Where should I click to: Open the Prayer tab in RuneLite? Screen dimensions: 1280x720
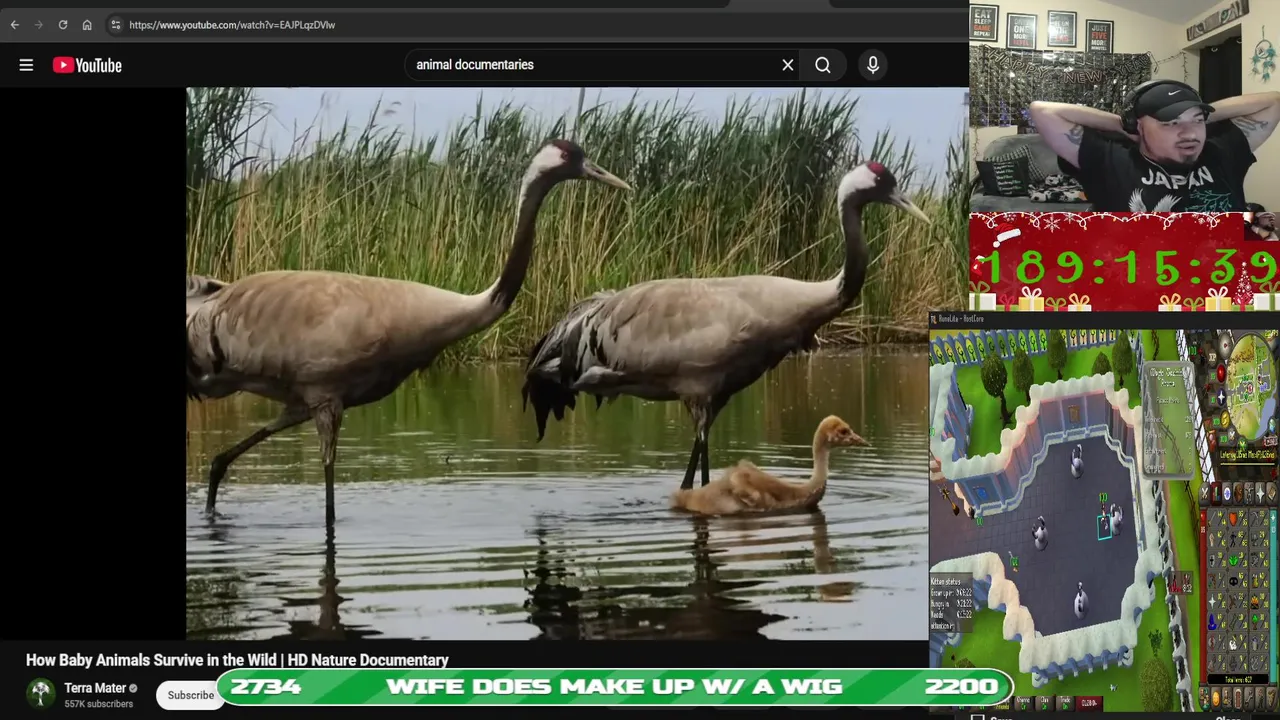tap(1260, 492)
